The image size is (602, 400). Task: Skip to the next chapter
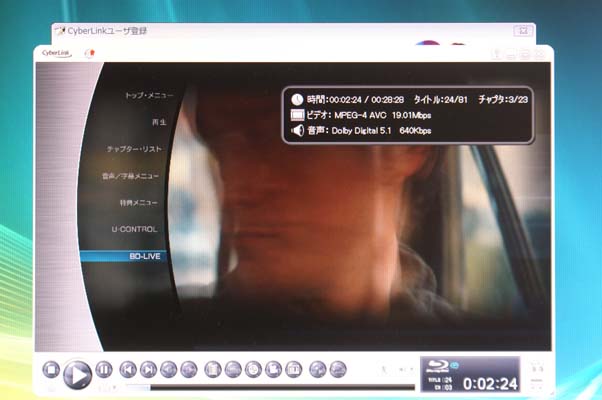[x=148, y=370]
